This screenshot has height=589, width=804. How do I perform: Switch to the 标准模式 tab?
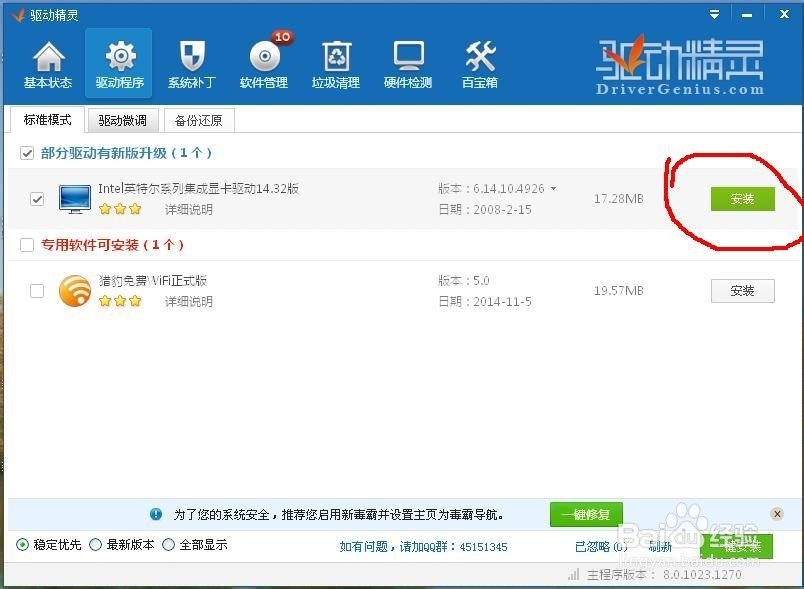pyautogui.click(x=47, y=120)
